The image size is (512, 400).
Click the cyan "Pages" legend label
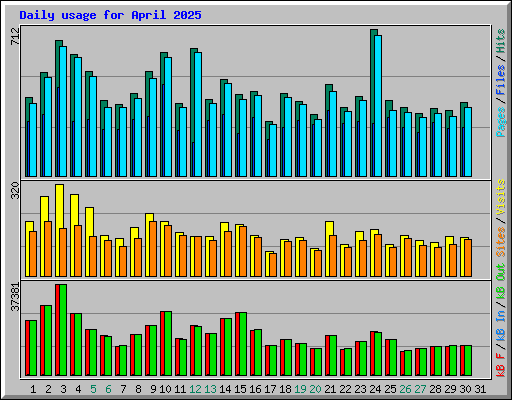[501, 122]
